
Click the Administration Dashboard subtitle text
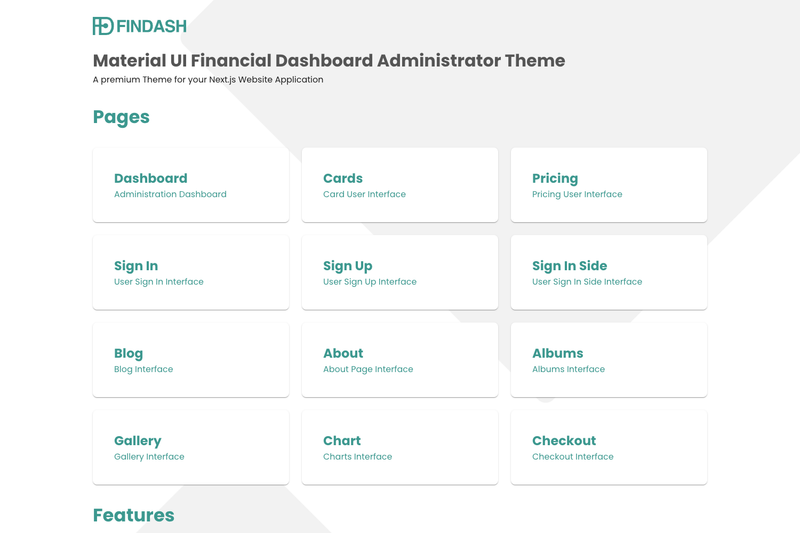click(x=170, y=194)
